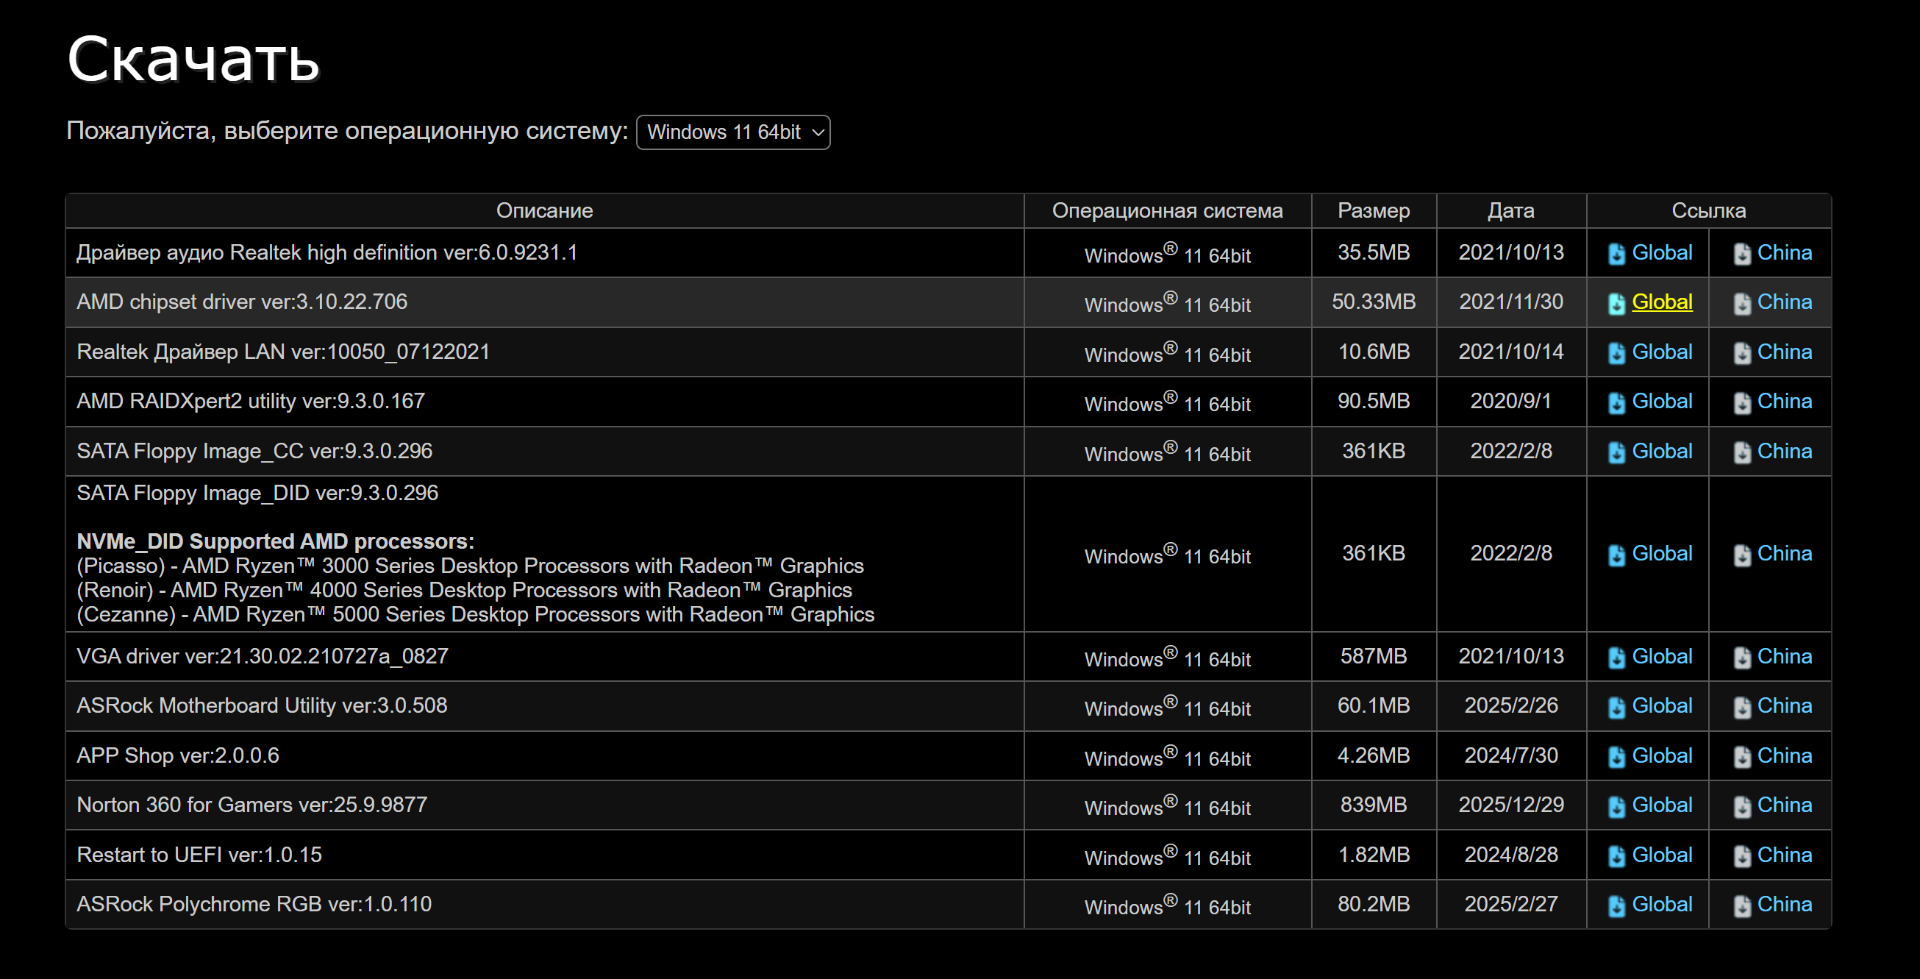Click the Размер column header

pos(1373,211)
